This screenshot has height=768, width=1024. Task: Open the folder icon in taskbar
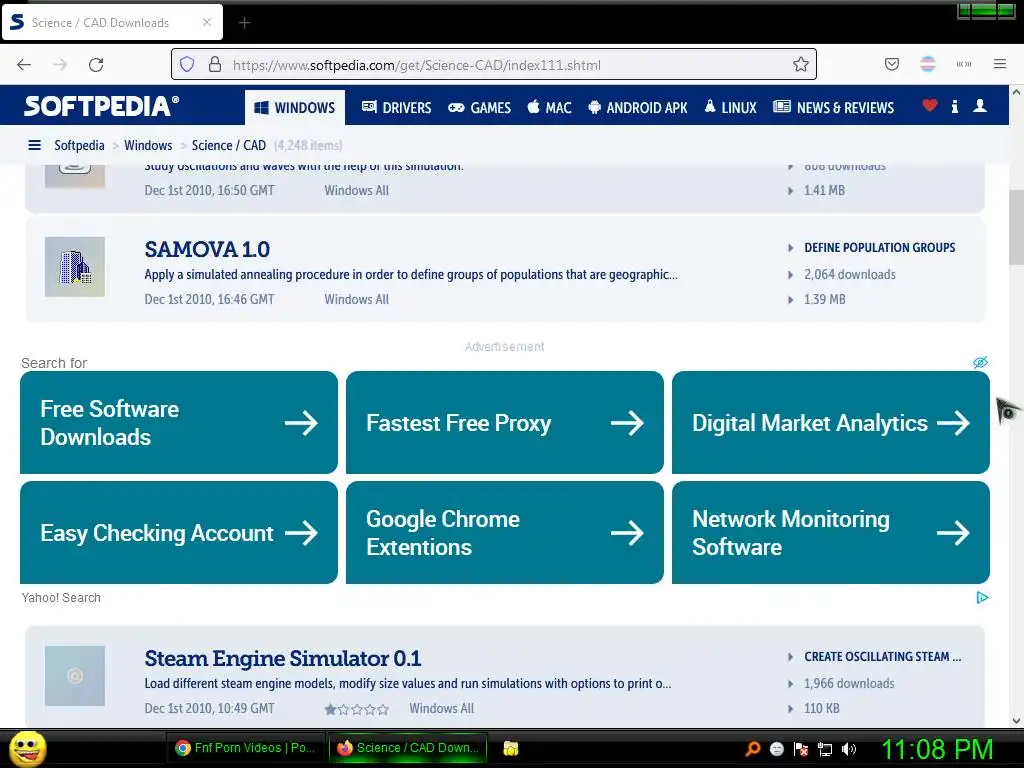coord(511,748)
